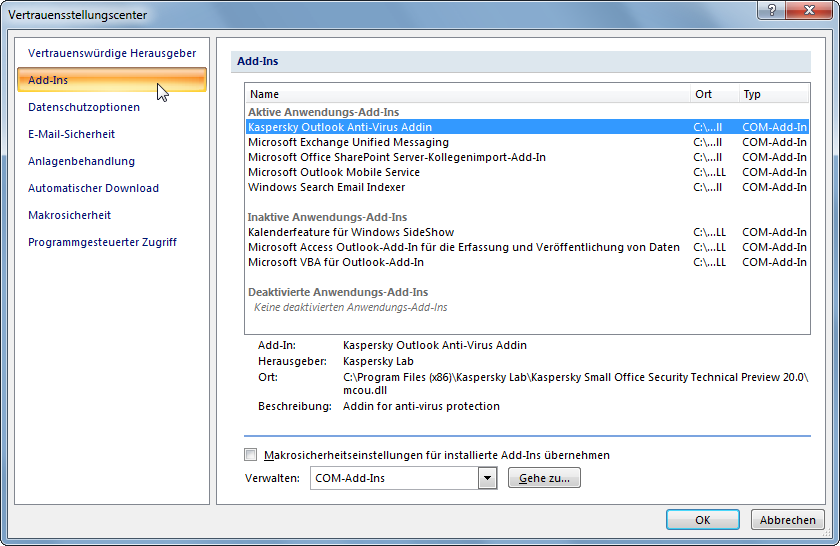
Task: Open E-Mail-Sicherheit settings
Action: pos(72,134)
